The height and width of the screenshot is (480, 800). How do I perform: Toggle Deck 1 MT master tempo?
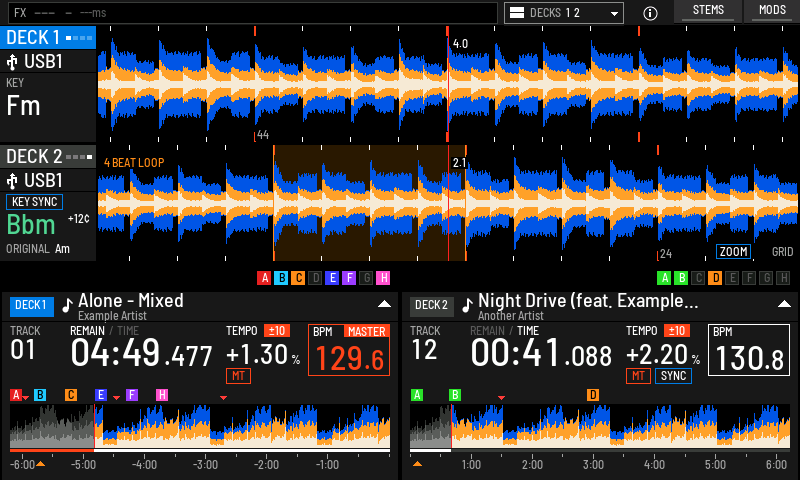coord(238,376)
